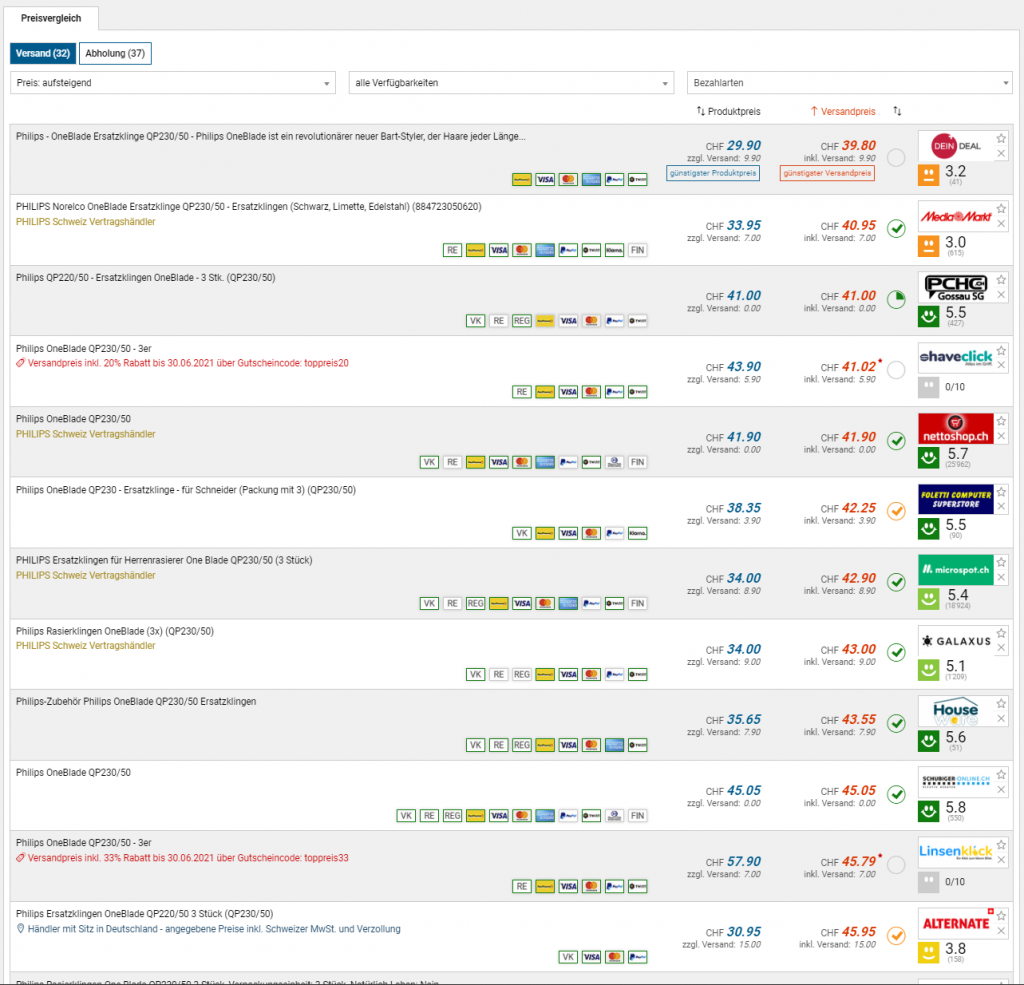Click the REG badge in the PCHC row
1024x985 pixels.
pyautogui.click(x=521, y=321)
